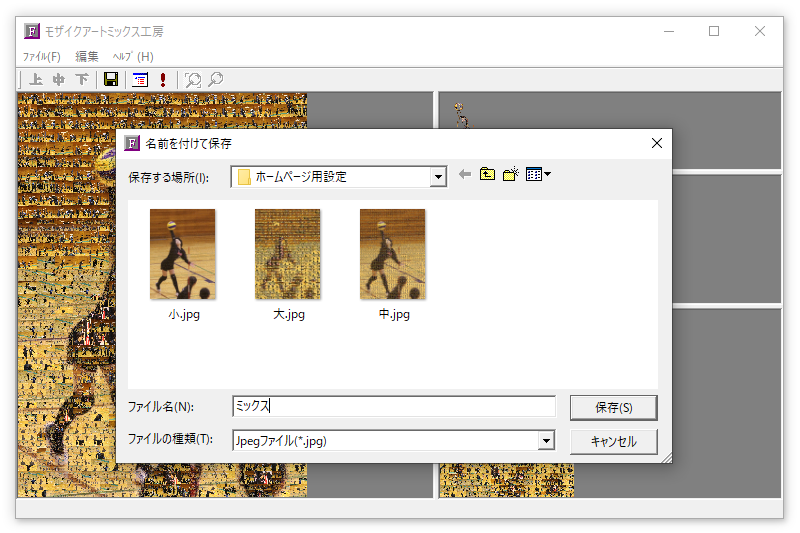Click the app icon in main title bar
The image size is (800, 533).
[32, 31]
